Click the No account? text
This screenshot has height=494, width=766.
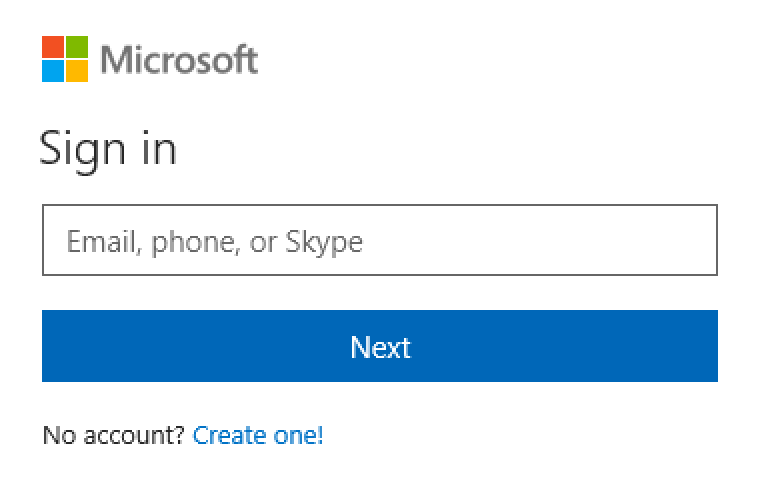(x=113, y=435)
